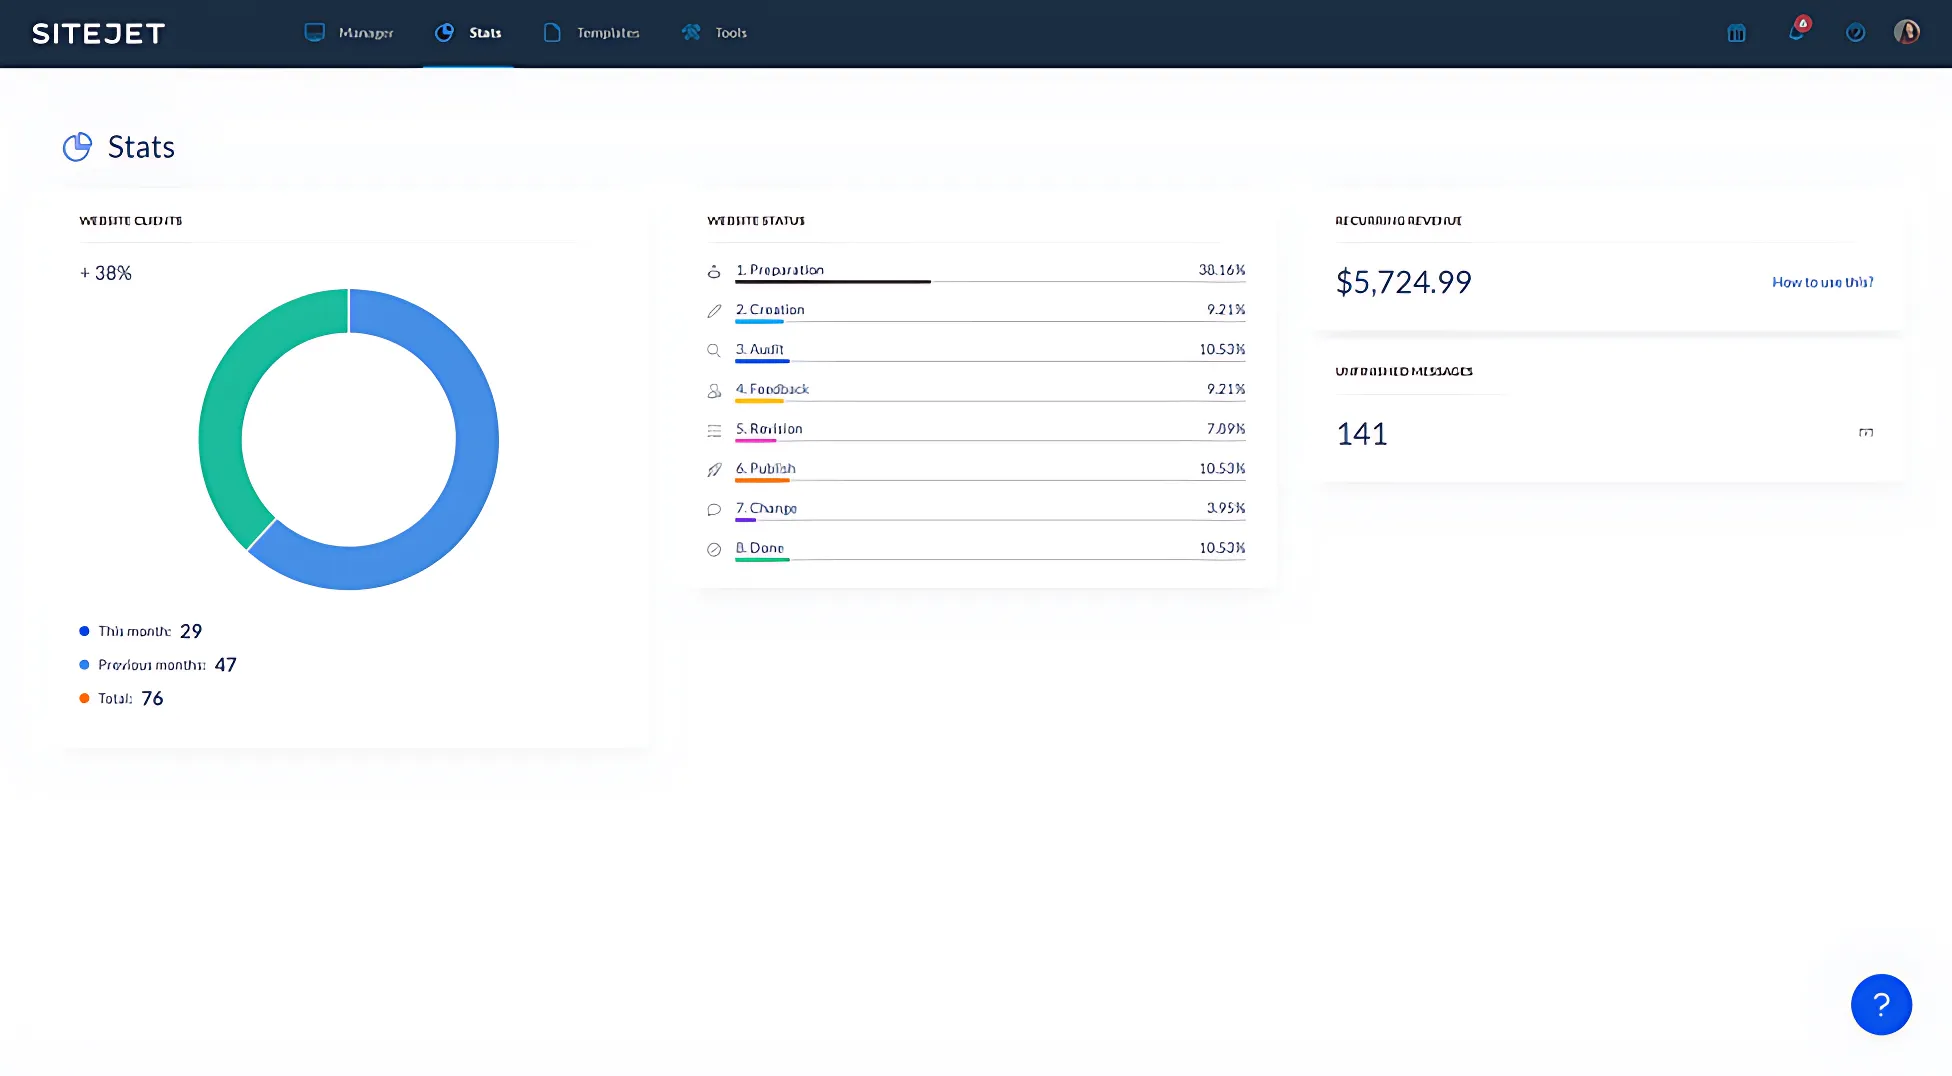Click the SITEJET logo

[x=97, y=33]
